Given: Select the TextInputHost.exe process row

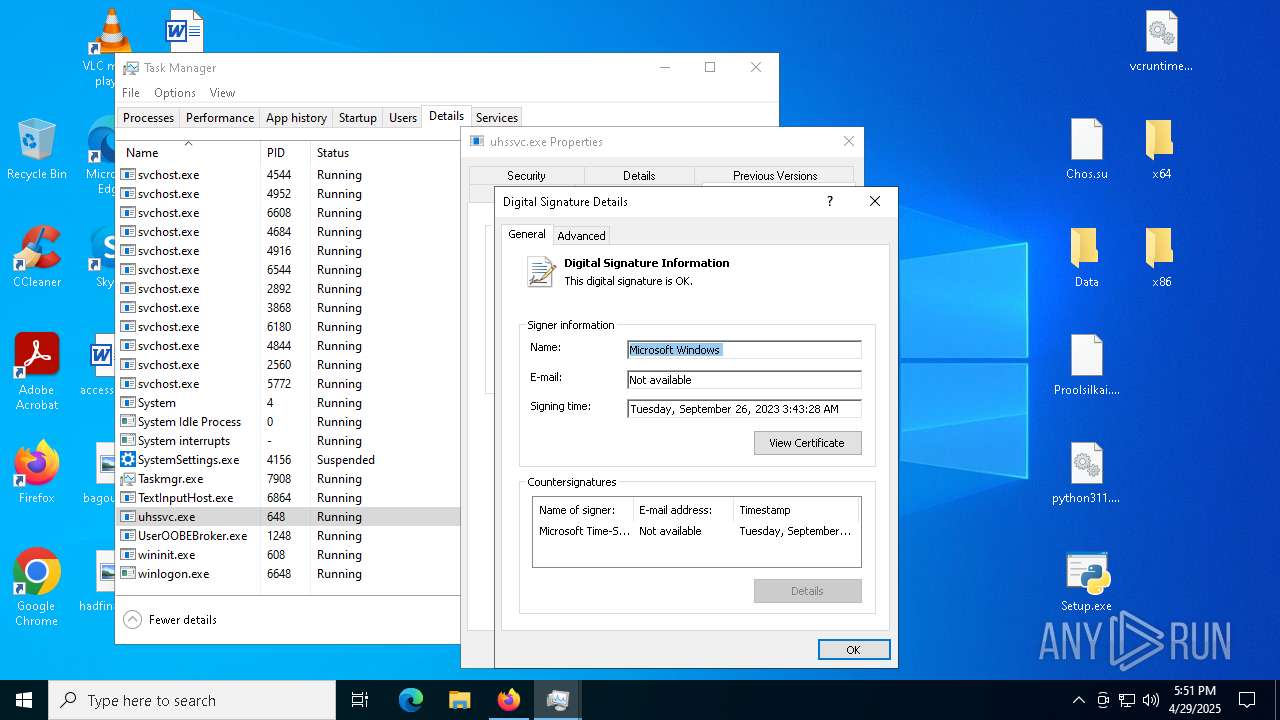Looking at the screenshot, I should click(x=288, y=498).
